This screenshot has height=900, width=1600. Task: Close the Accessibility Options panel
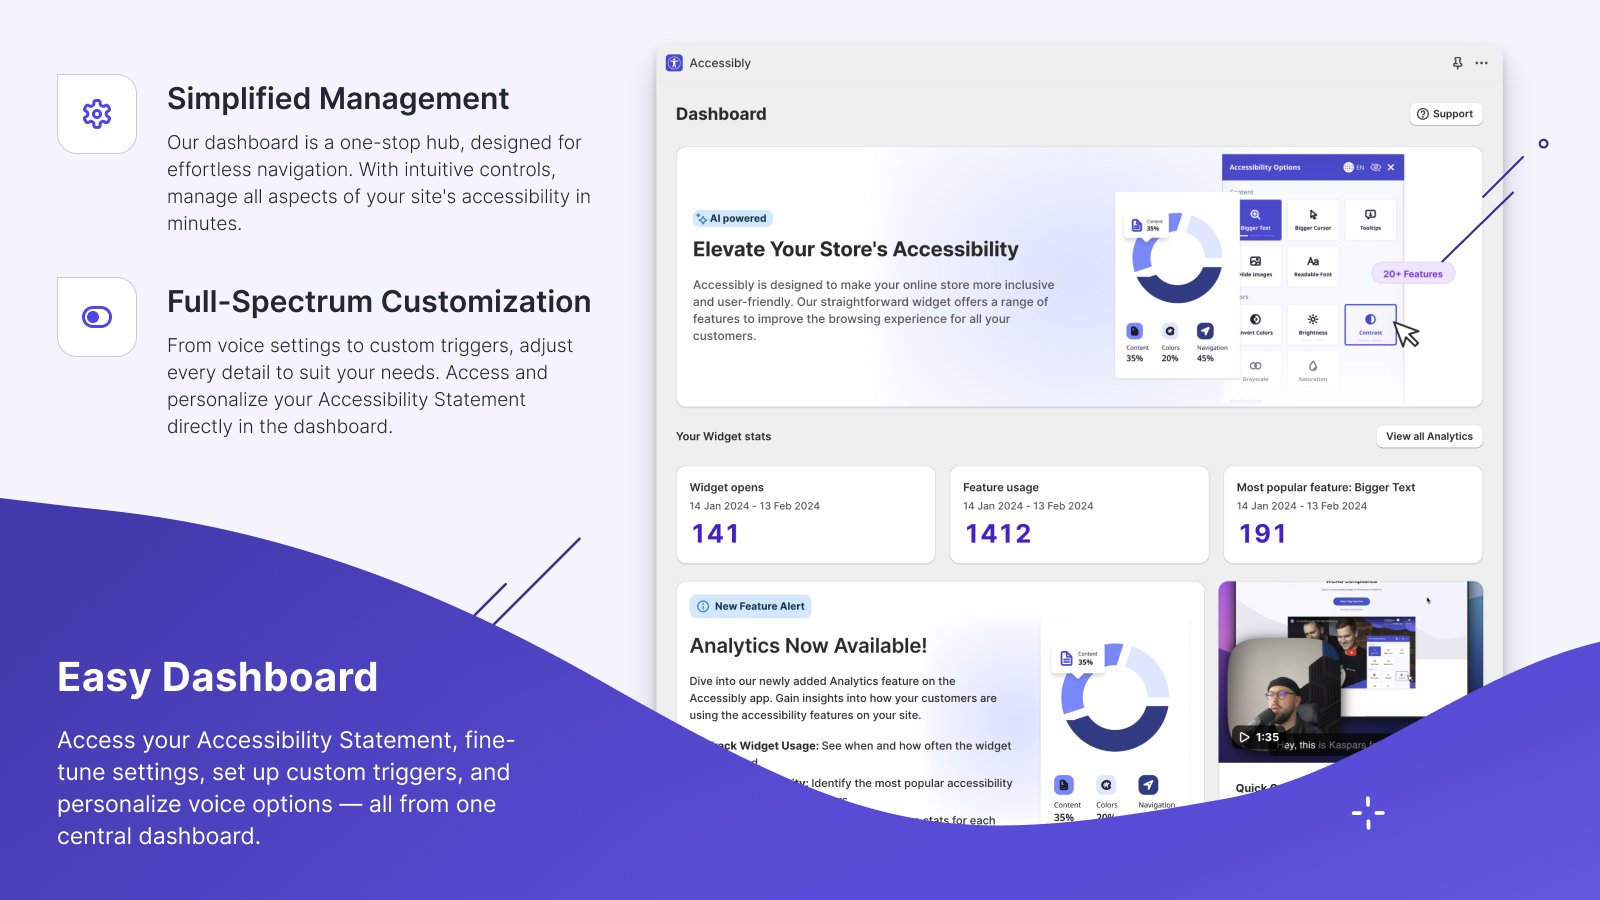coord(1391,167)
